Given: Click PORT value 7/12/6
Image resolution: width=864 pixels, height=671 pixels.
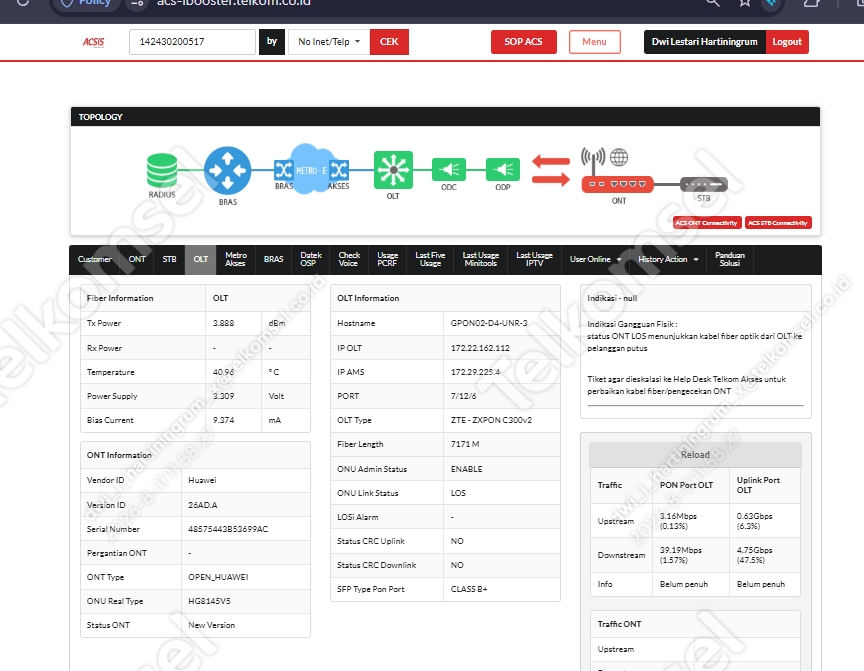Looking at the screenshot, I should point(463,396).
